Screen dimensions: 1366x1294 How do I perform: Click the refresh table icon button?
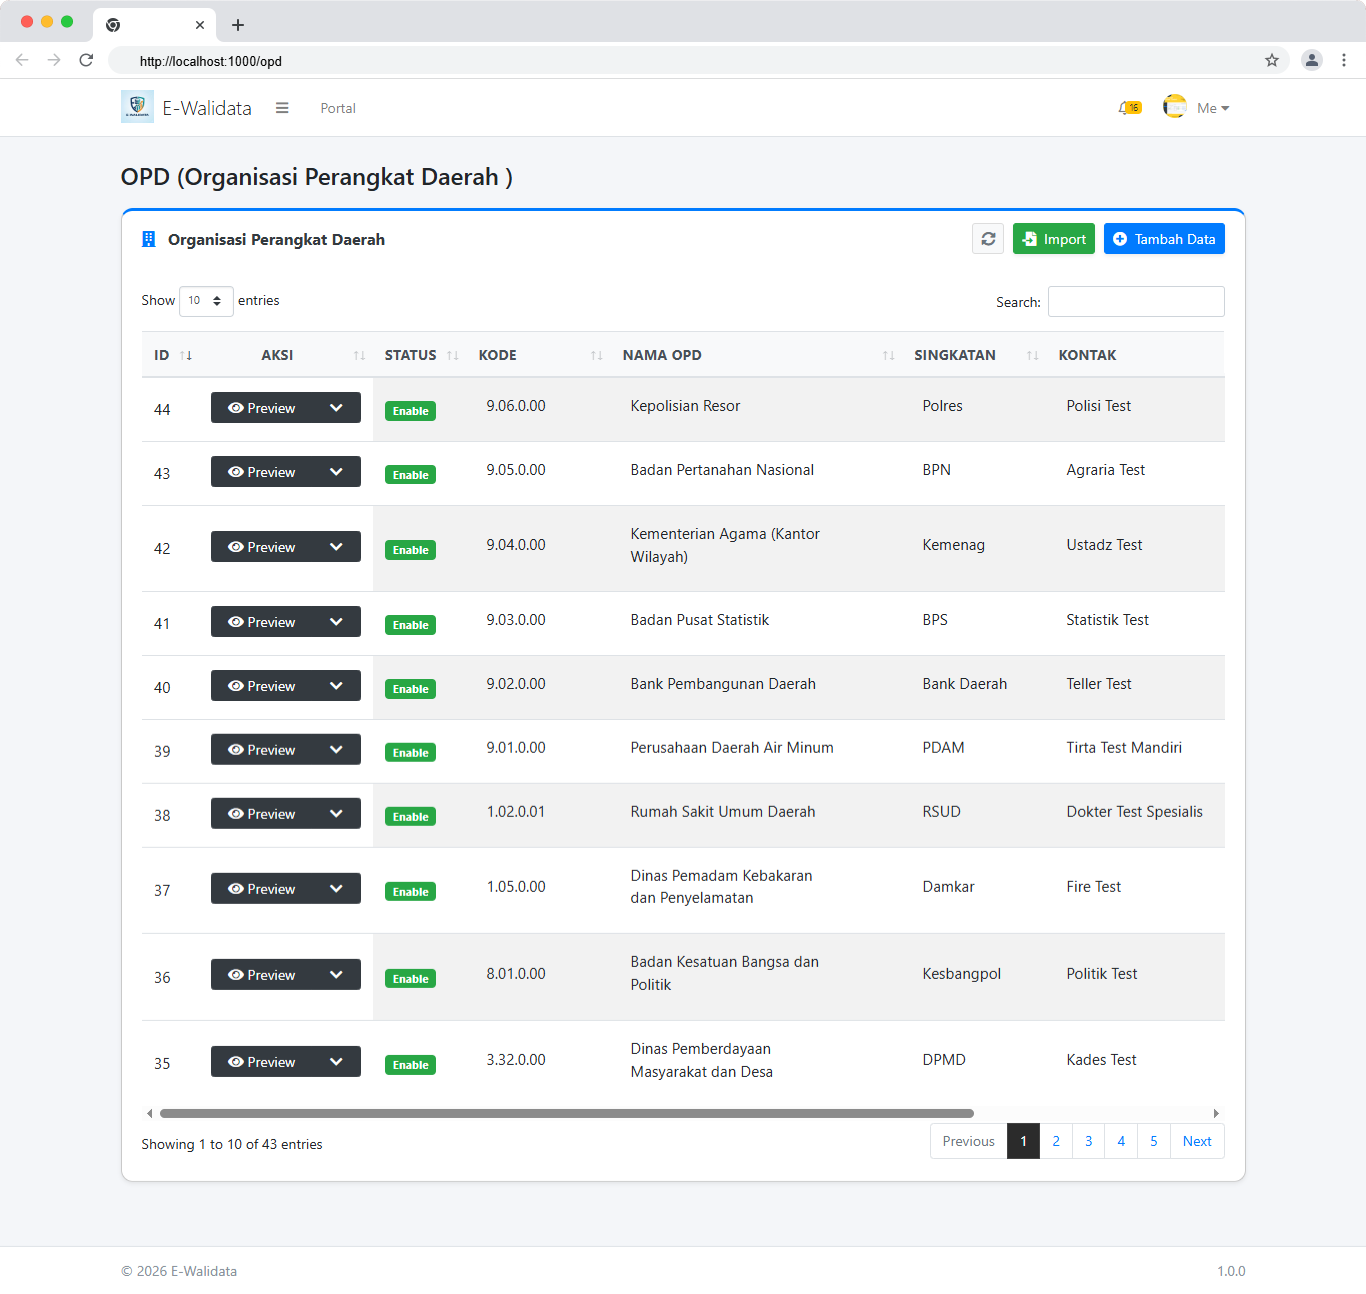click(x=988, y=239)
